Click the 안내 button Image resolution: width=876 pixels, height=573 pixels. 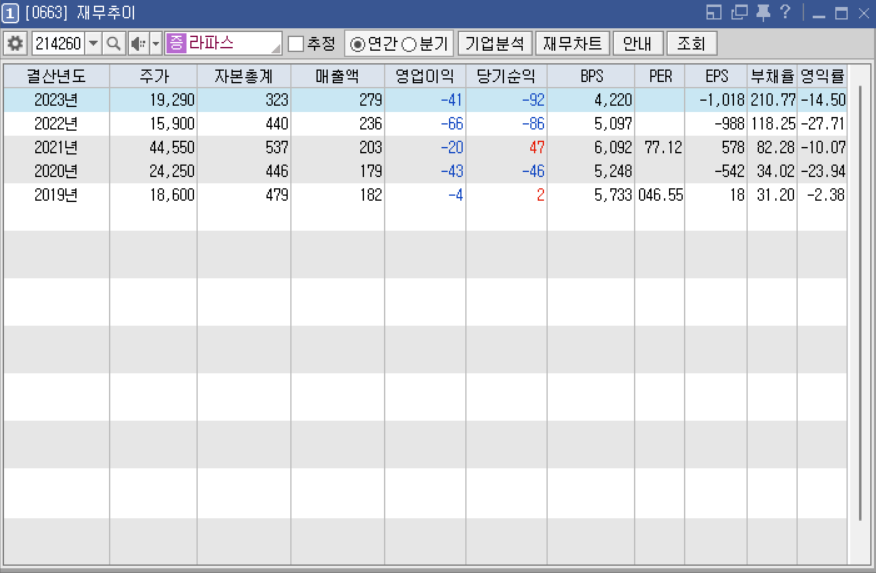point(637,44)
